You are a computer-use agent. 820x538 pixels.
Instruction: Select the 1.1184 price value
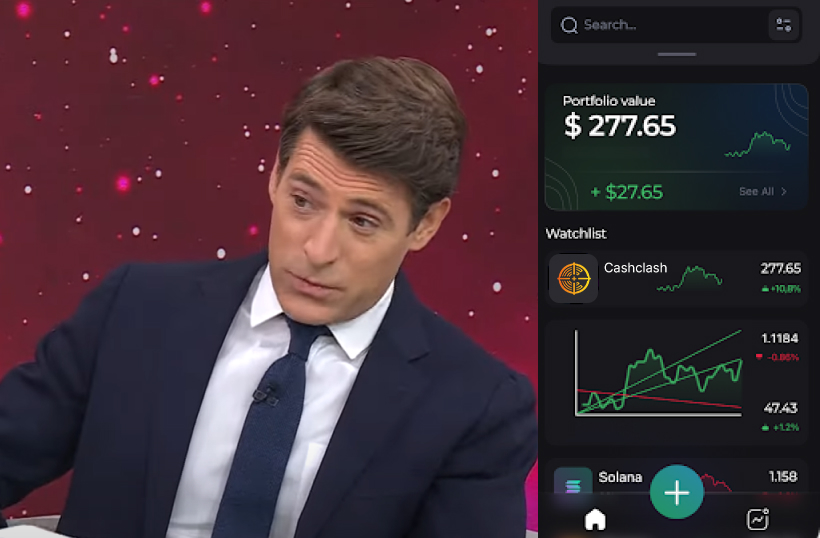780,338
